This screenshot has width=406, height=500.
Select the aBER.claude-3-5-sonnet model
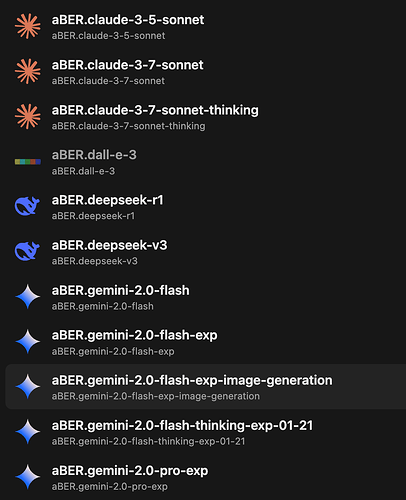click(x=206, y=26)
